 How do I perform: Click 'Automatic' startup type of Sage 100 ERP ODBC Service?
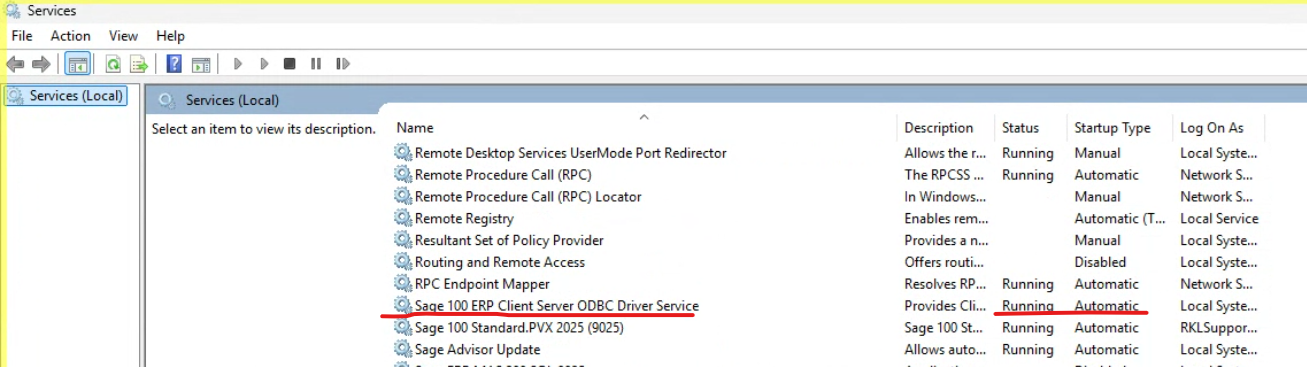click(x=1107, y=306)
